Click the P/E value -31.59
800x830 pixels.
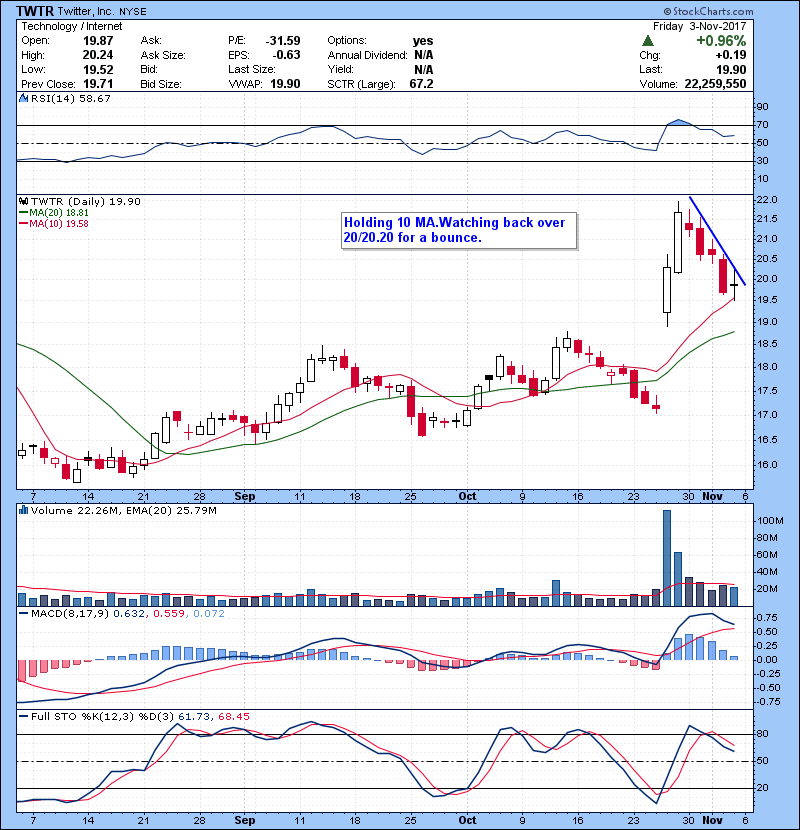point(283,41)
